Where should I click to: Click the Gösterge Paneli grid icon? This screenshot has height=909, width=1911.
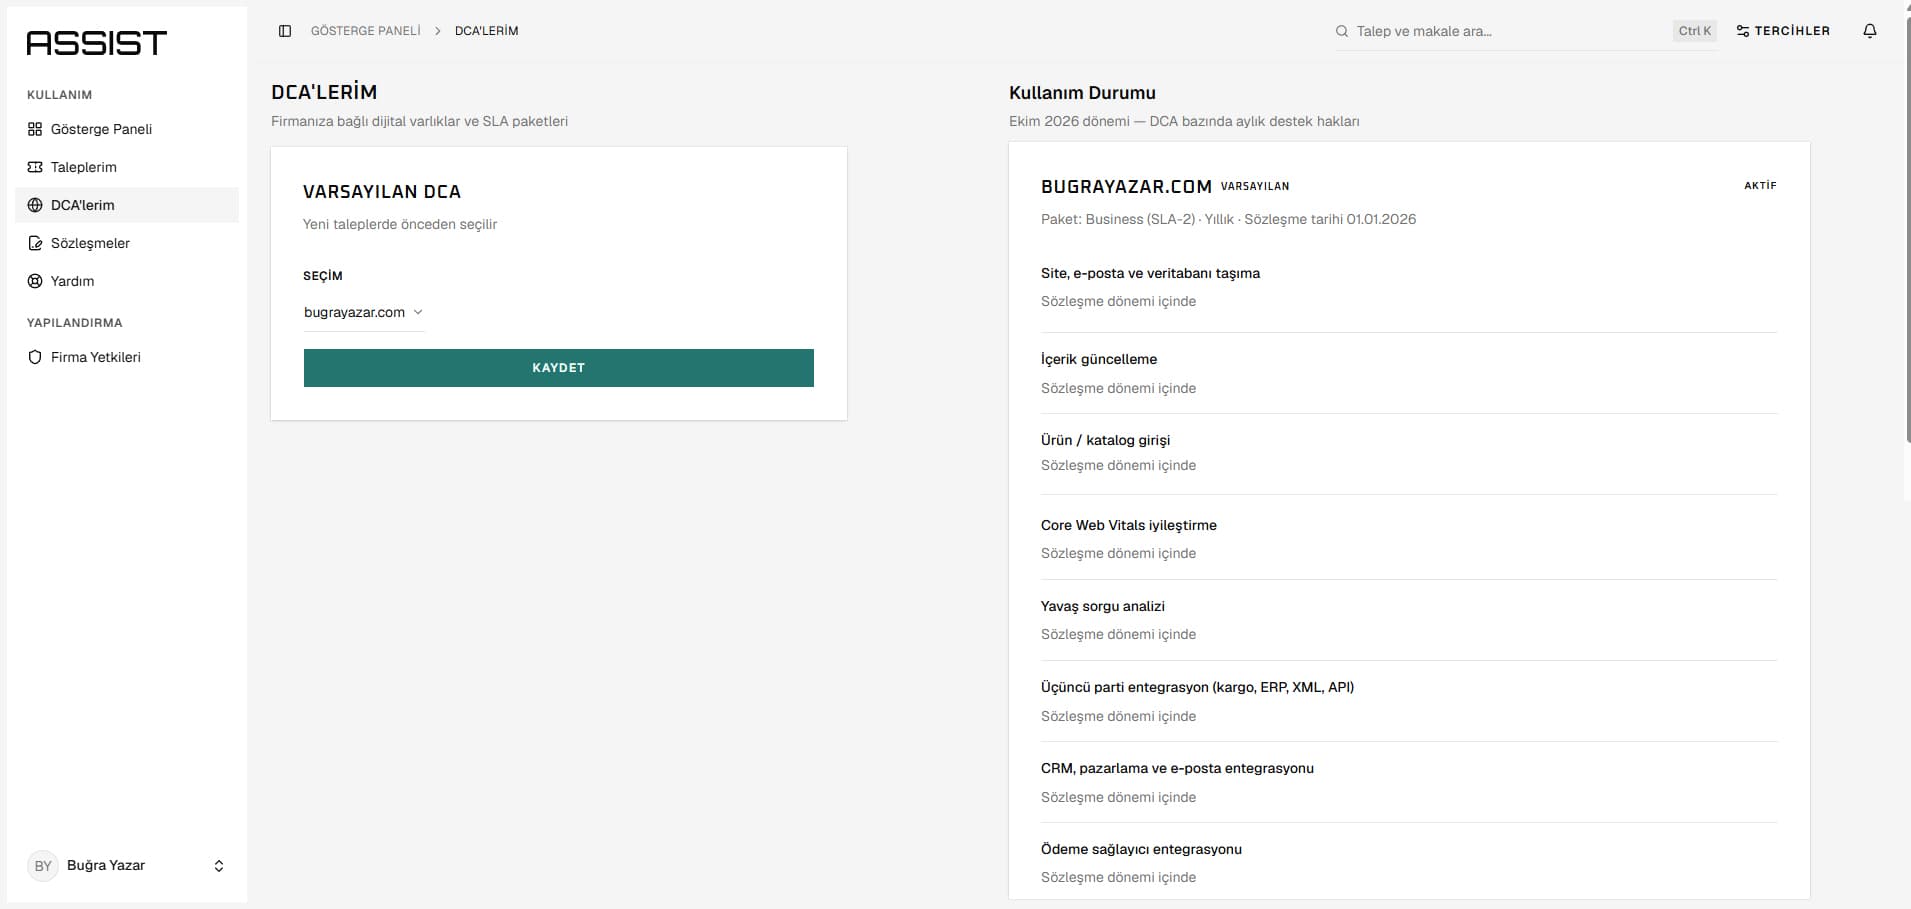click(x=35, y=129)
